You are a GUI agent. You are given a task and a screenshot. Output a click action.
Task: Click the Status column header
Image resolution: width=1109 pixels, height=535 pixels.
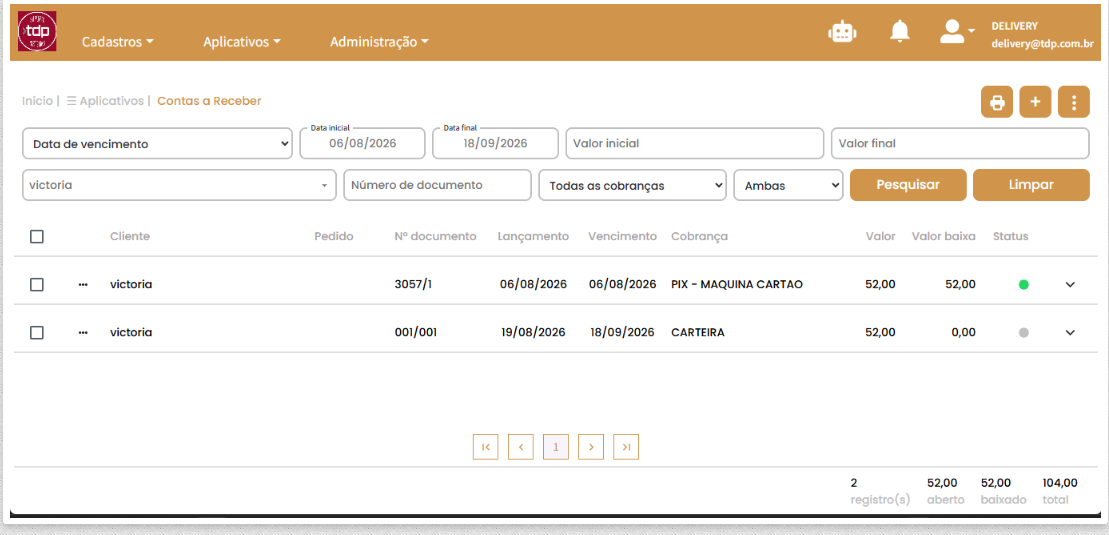(1011, 236)
